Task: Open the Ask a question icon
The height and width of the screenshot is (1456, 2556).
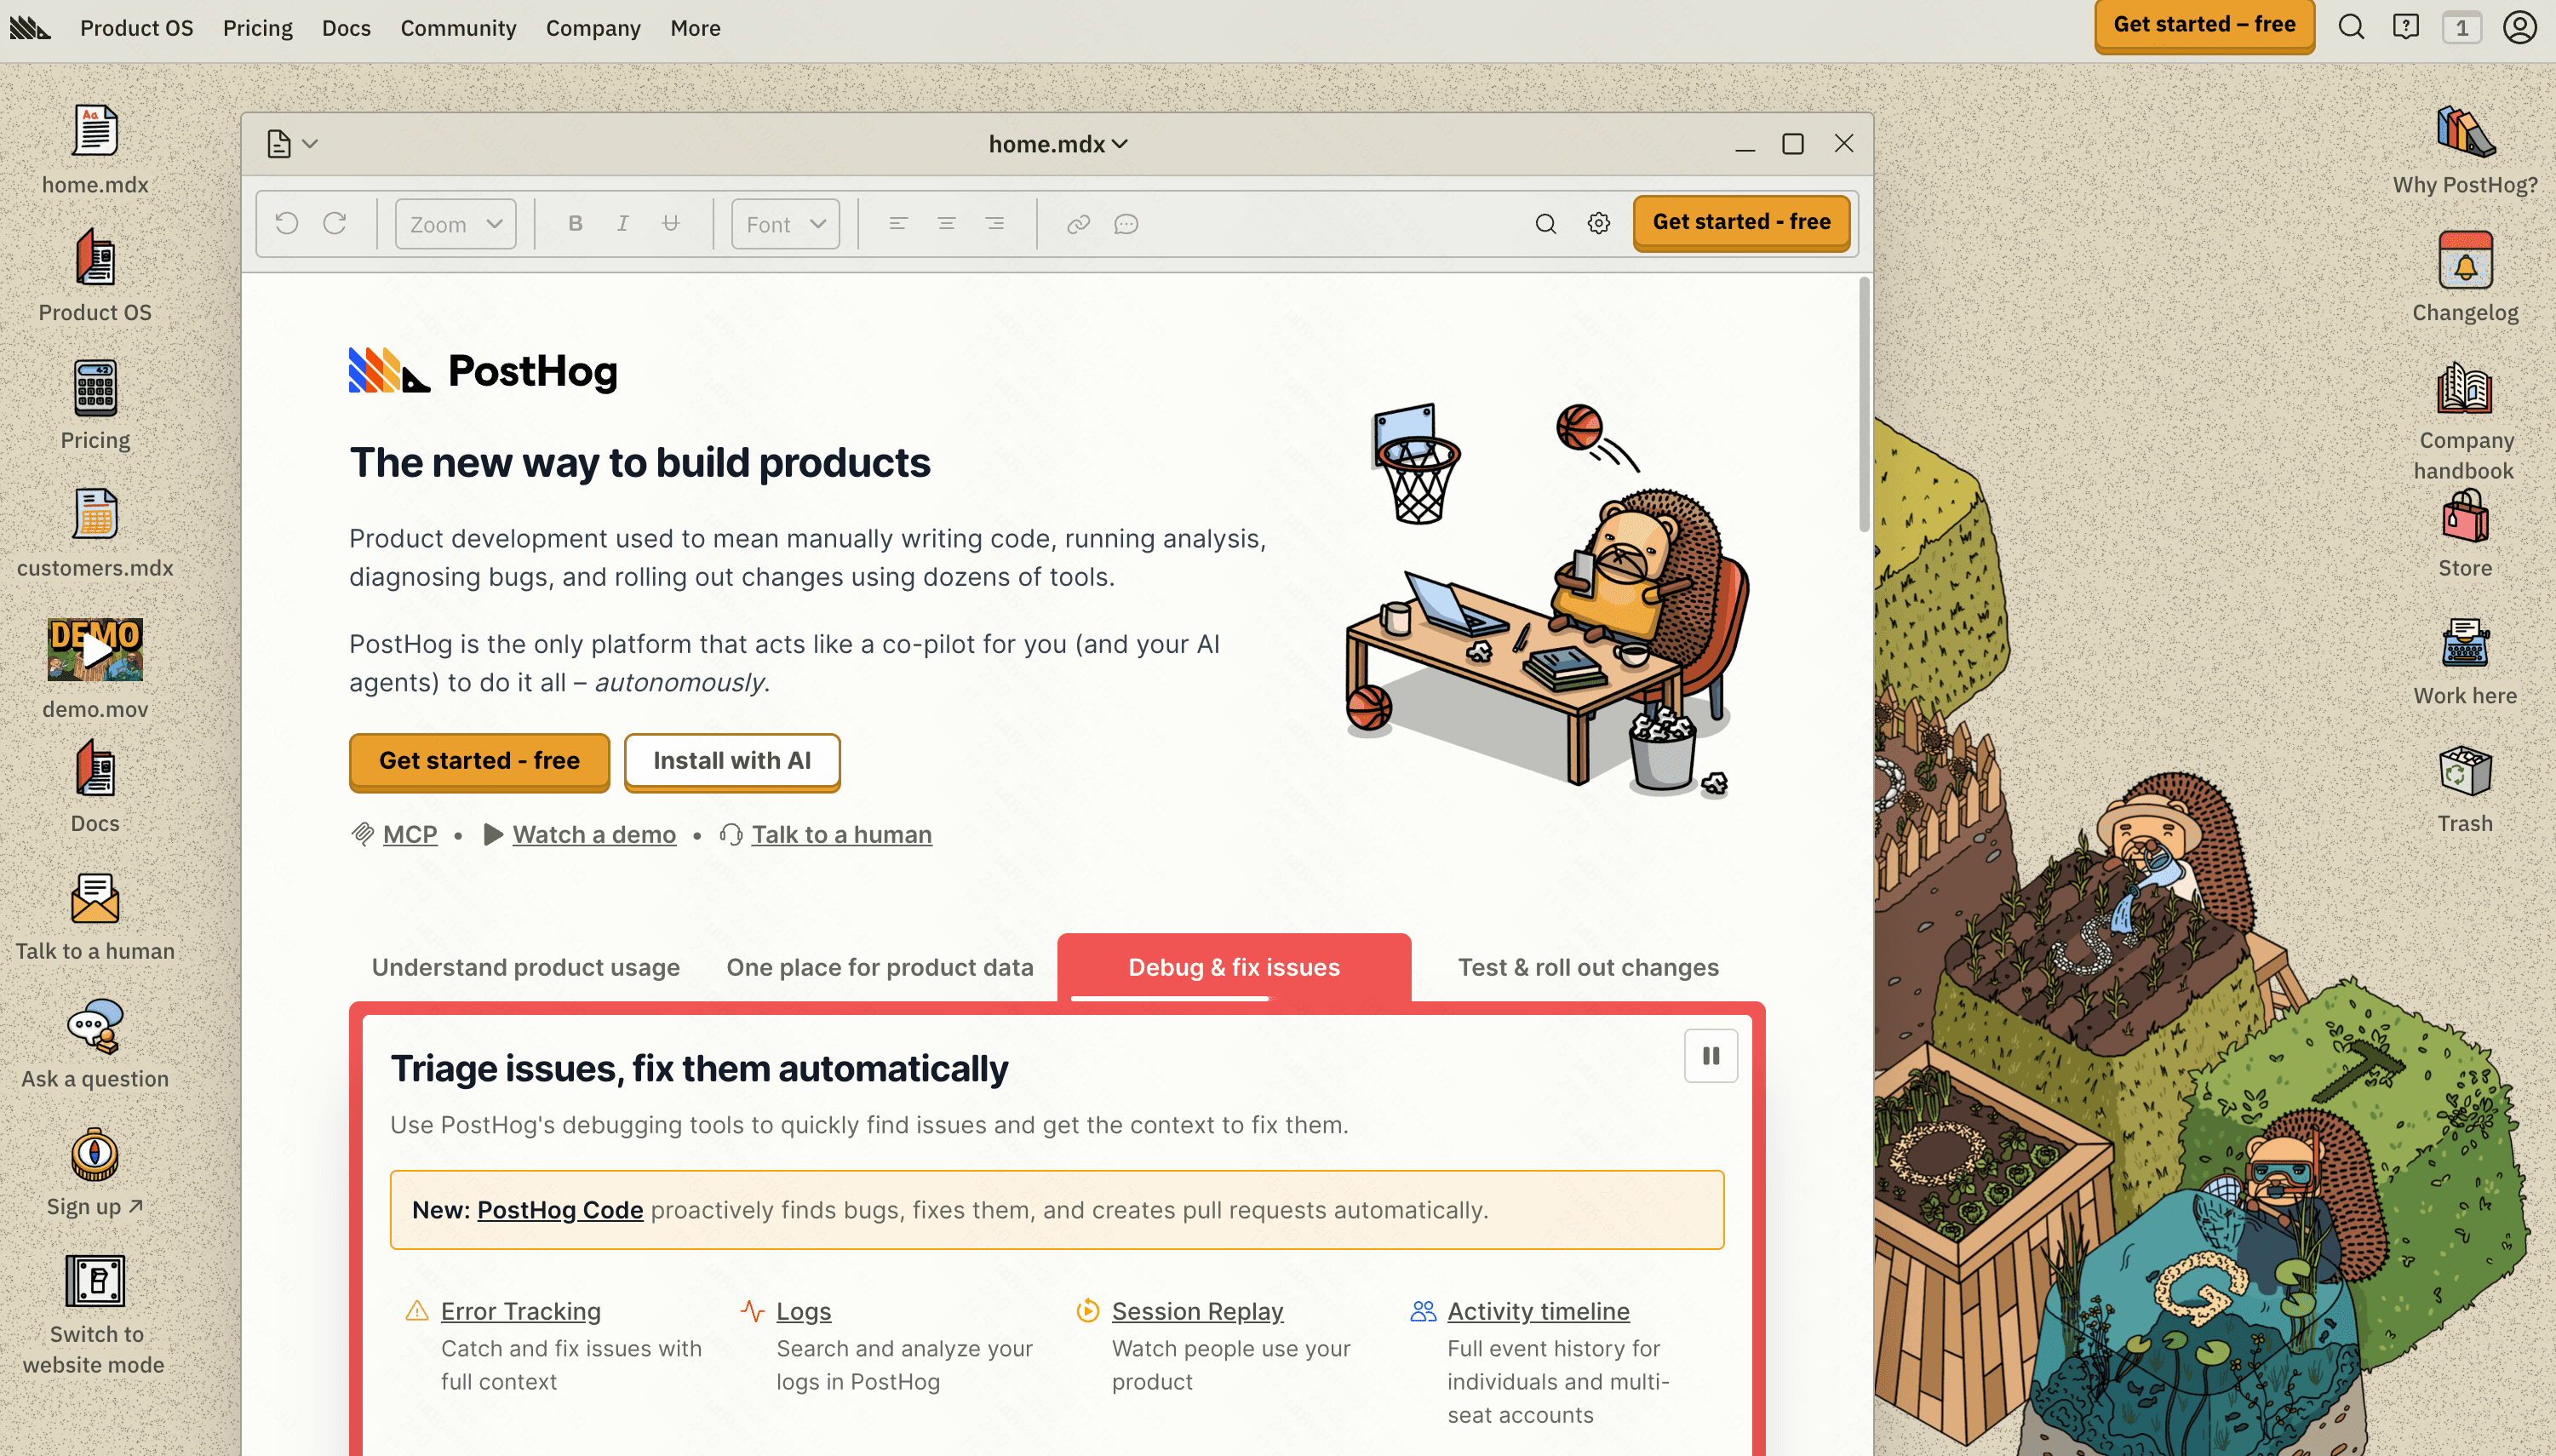Action: coord(95,1026)
